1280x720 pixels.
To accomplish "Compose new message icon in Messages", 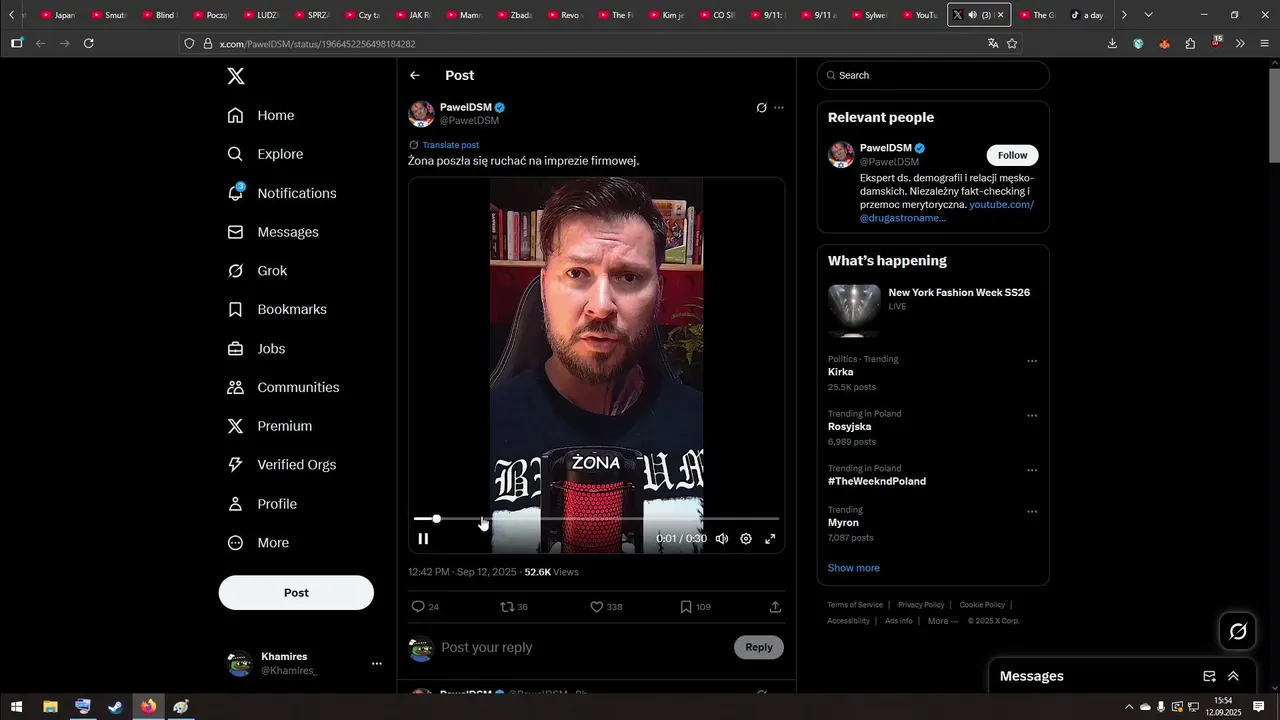I will [x=1209, y=676].
